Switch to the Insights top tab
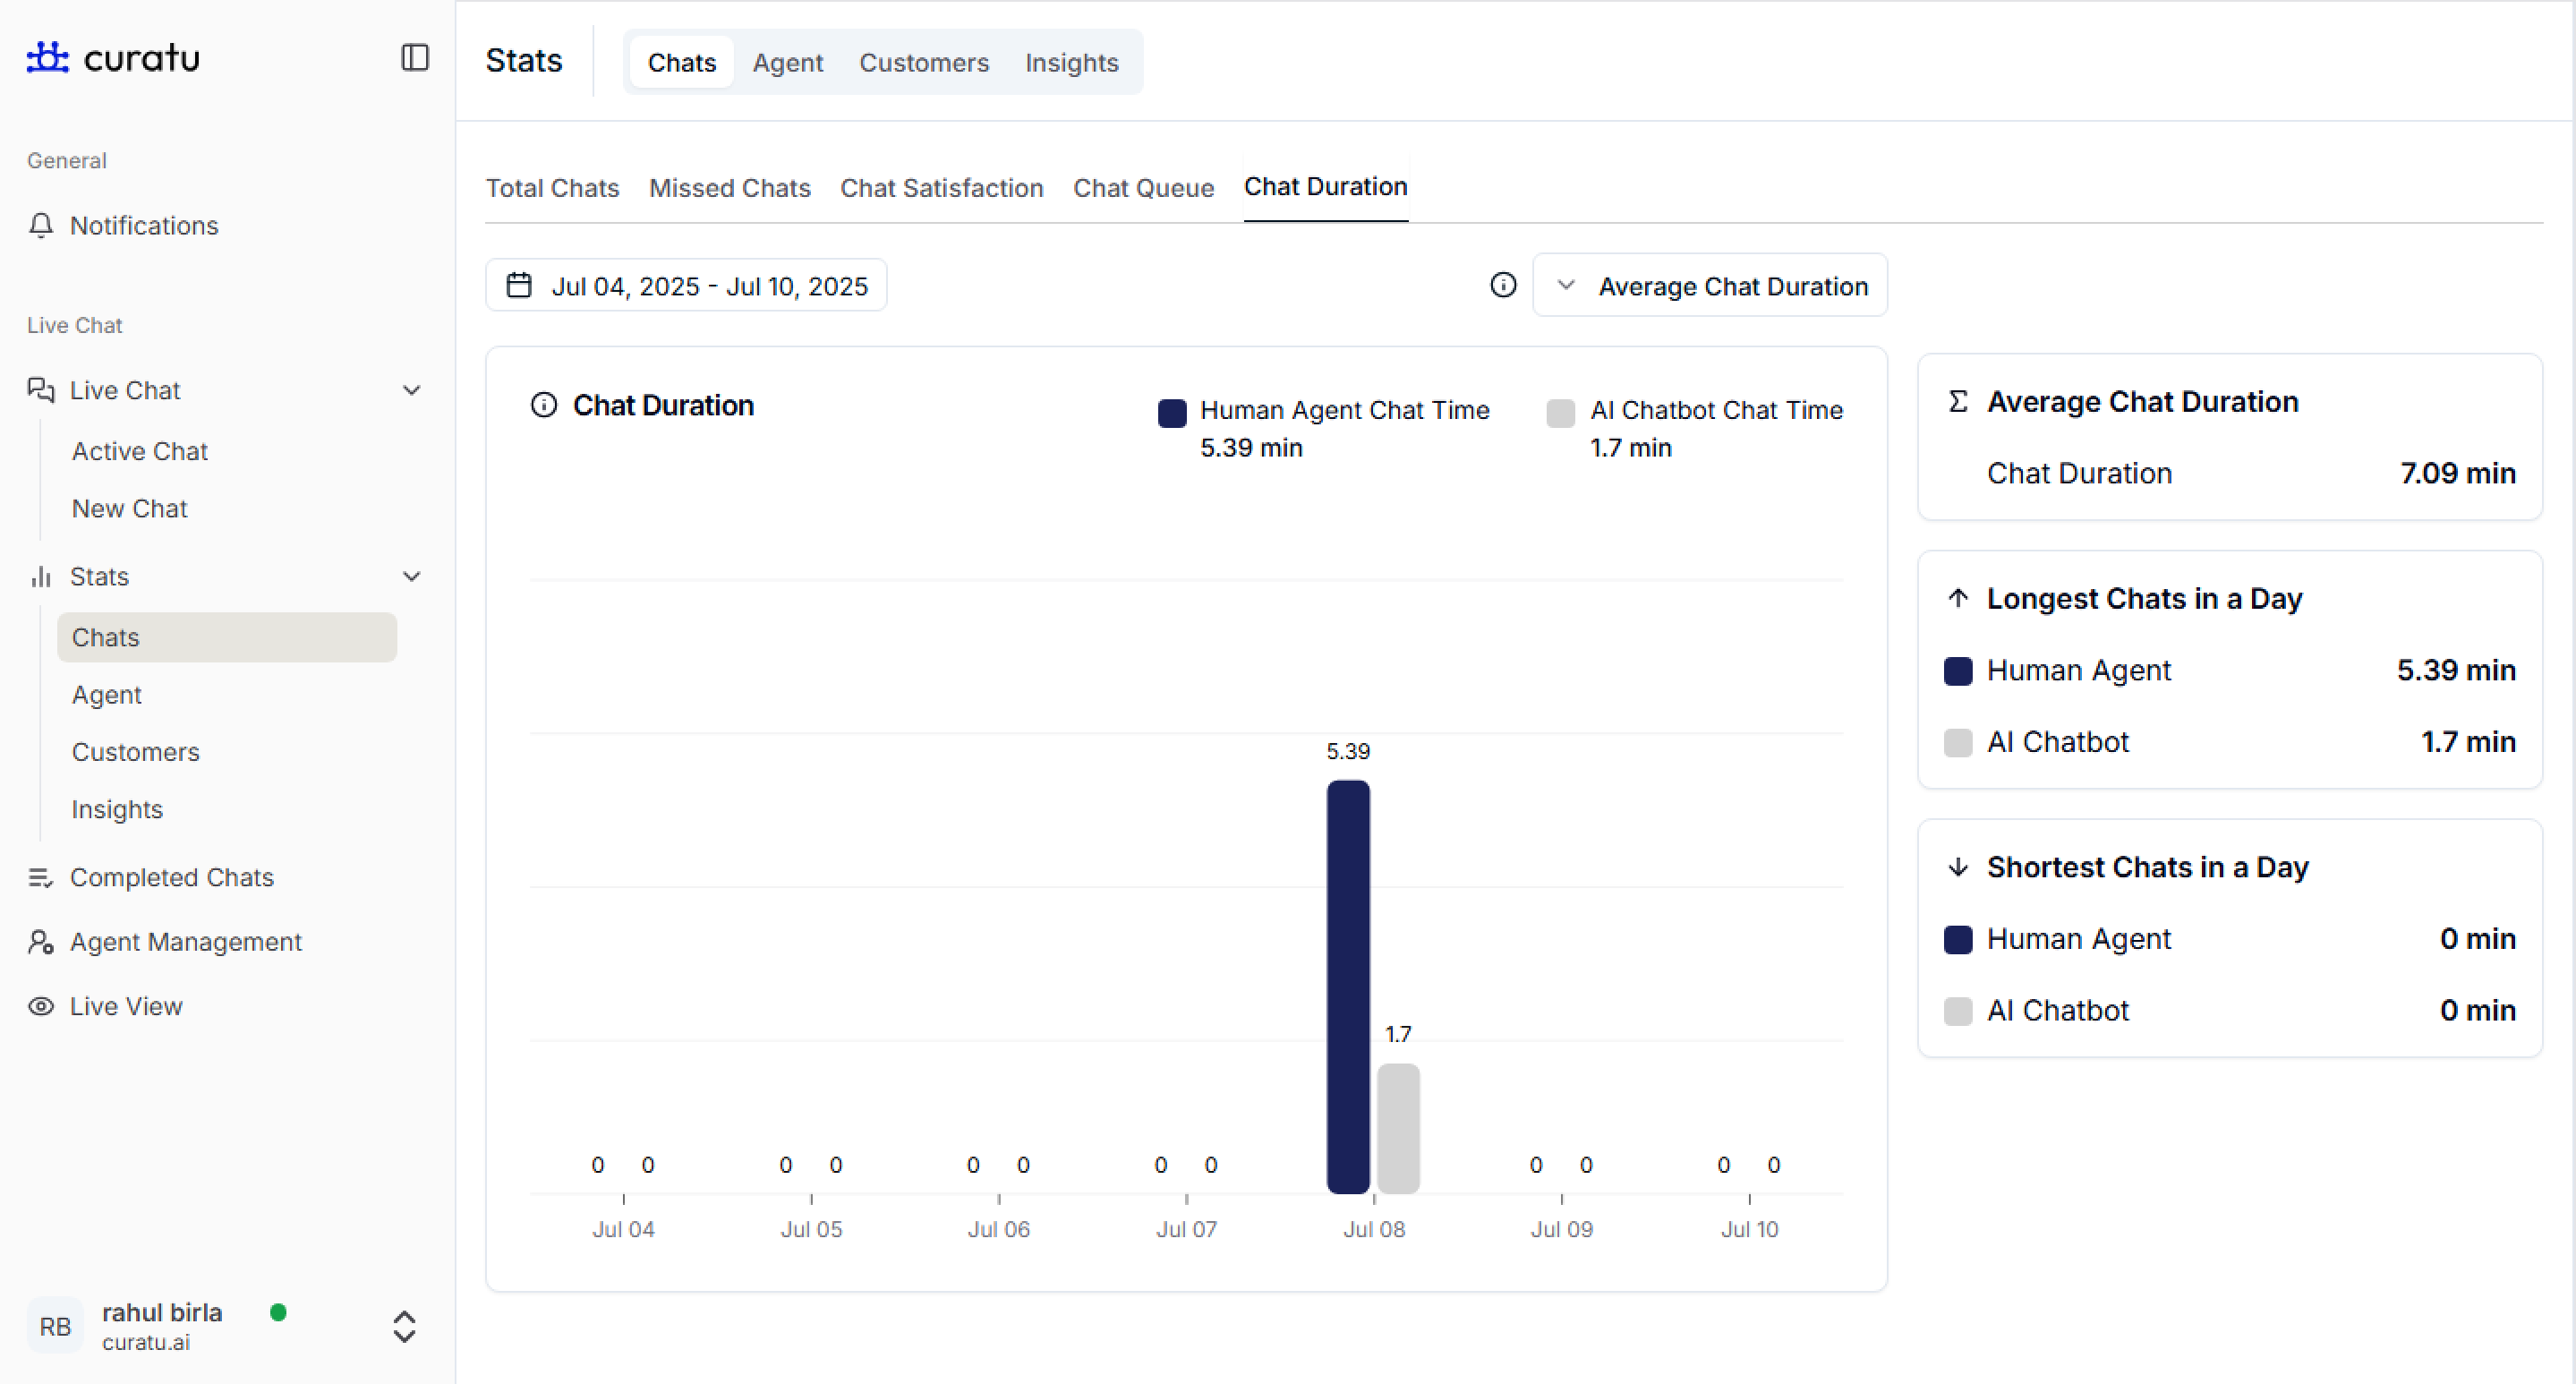The width and height of the screenshot is (2576, 1384). point(1071,63)
